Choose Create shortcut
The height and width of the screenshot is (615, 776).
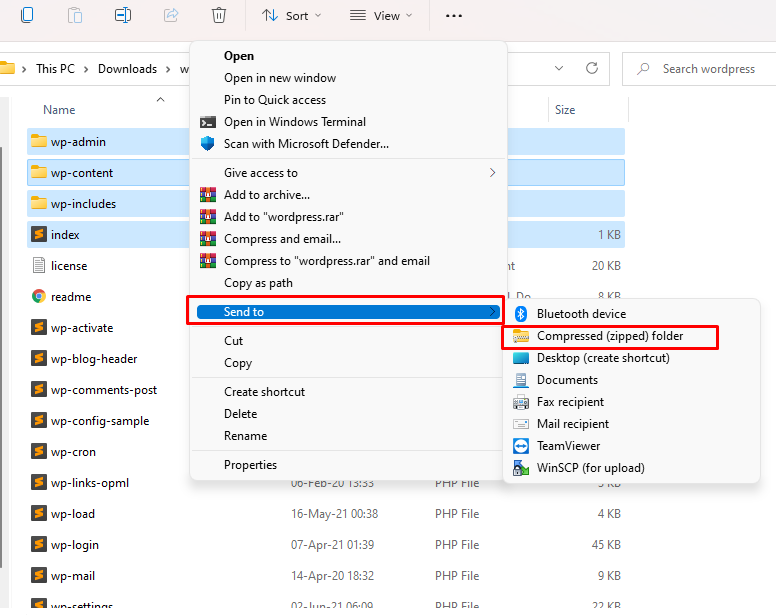click(x=348, y=392)
